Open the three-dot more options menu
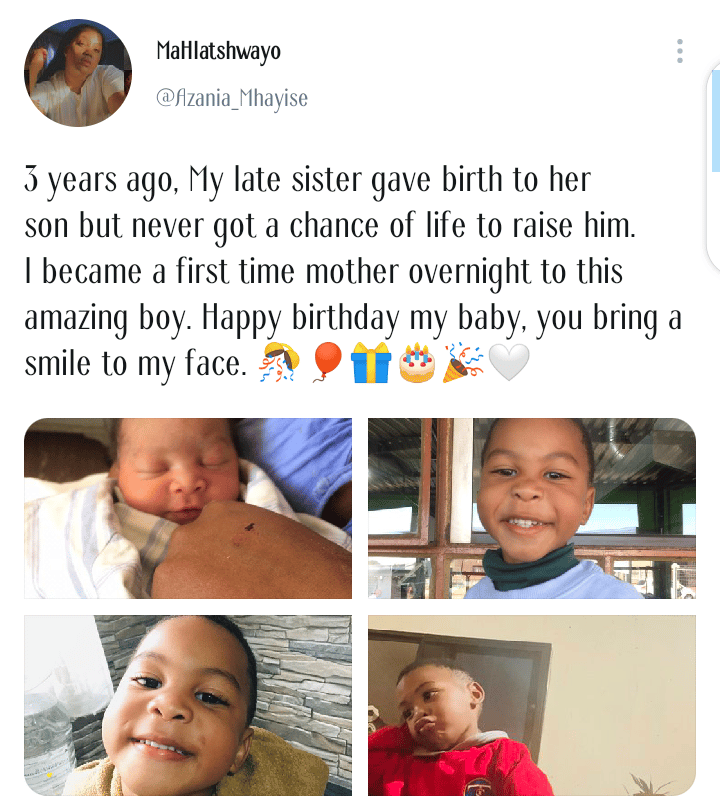This screenshot has height=796, width=720. tap(680, 51)
